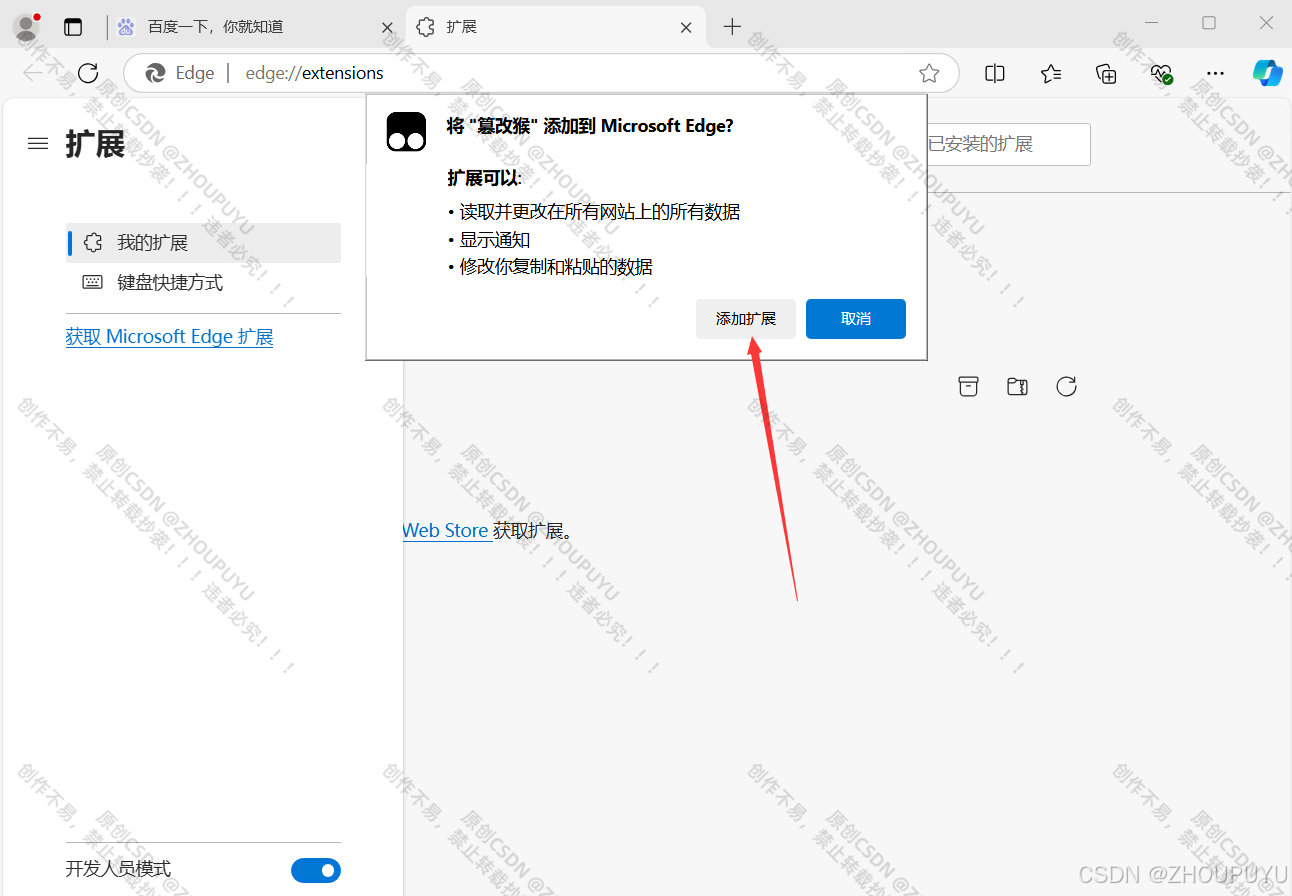Open a new tab with plus button
Viewport: 1292px width, 896px height.
pos(732,27)
